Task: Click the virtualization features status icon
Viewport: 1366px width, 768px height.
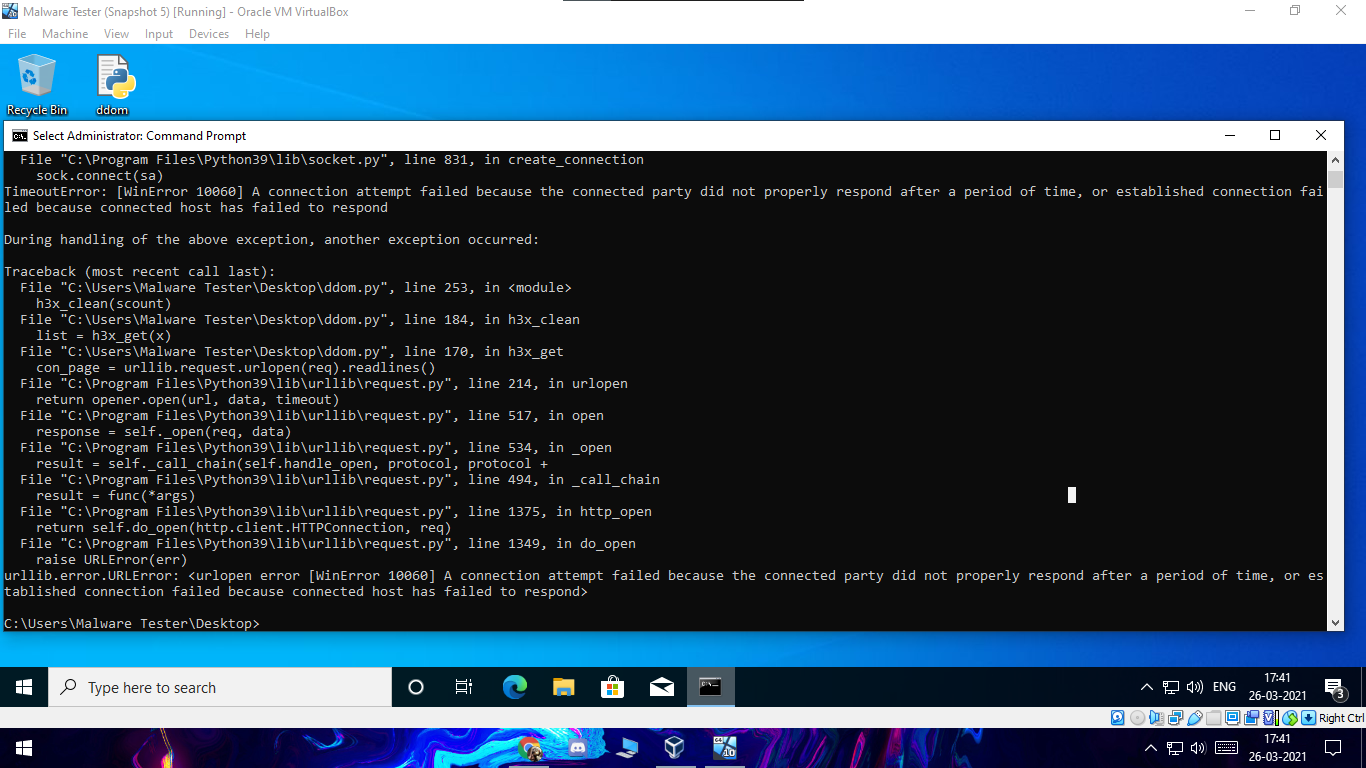Action: (1269, 717)
